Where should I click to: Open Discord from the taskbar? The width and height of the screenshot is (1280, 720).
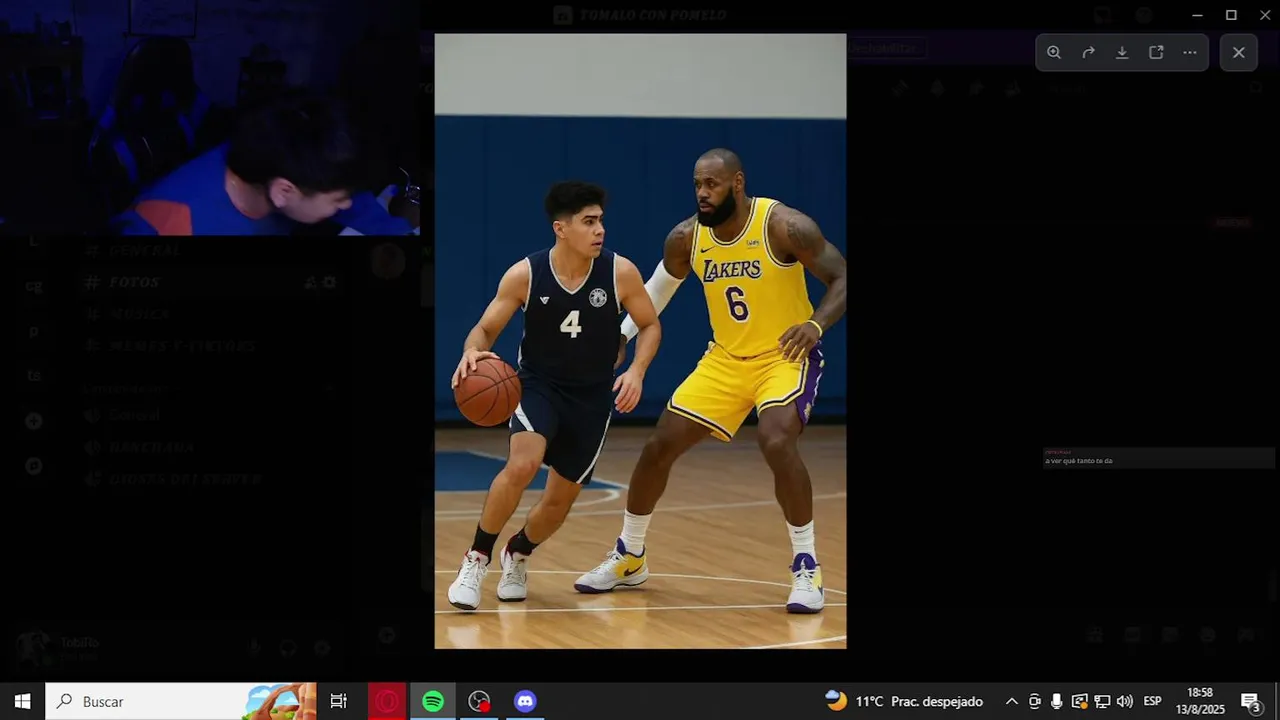coord(525,701)
